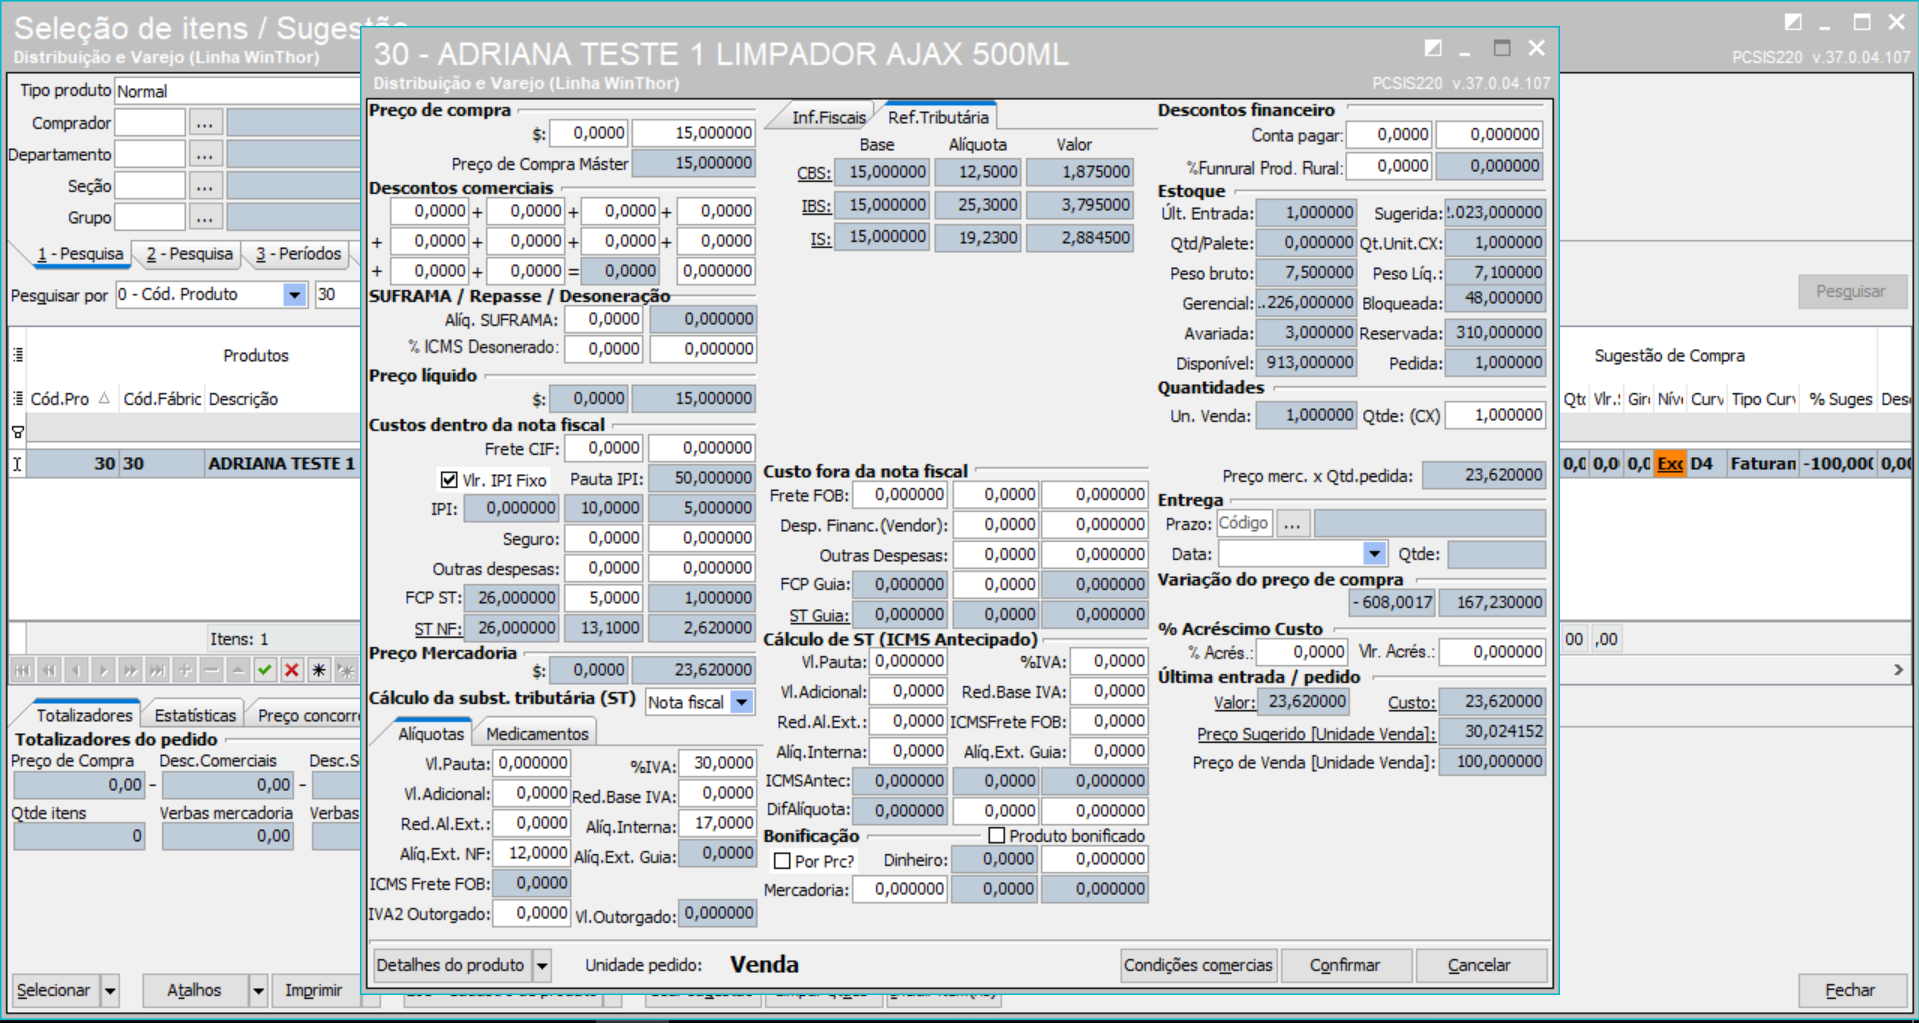Click the skin icon in Seleção de itens window
The height and width of the screenshot is (1023, 1919).
click(x=1793, y=22)
